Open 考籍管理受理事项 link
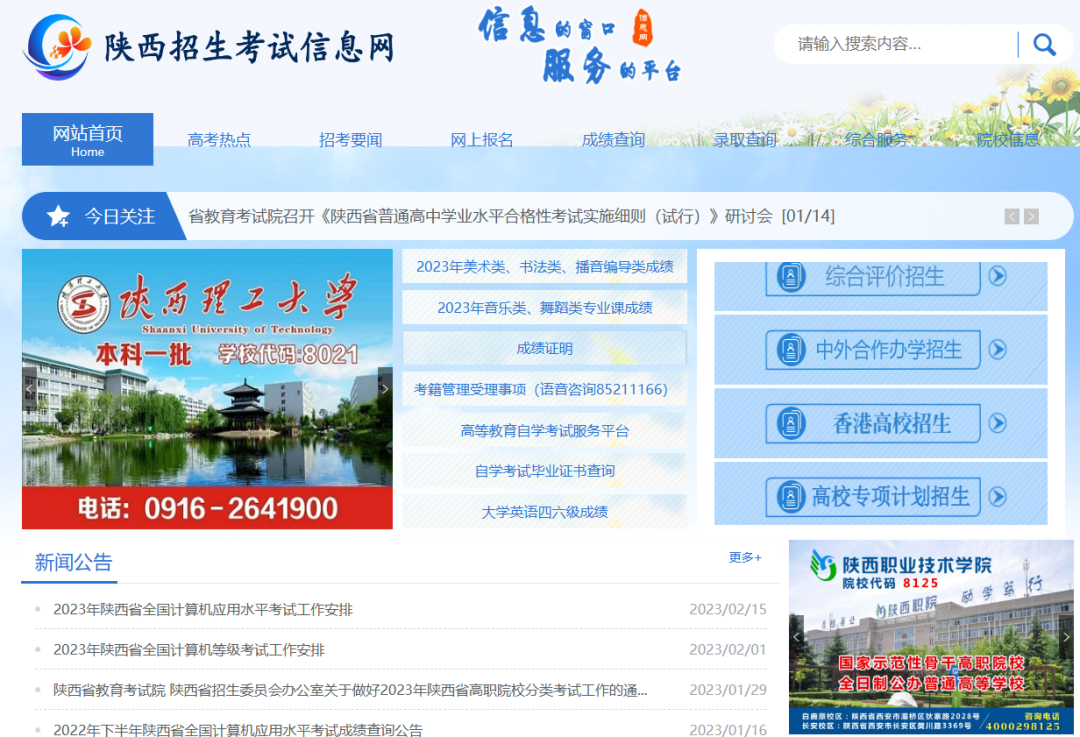Image resolution: width=1080 pixels, height=737 pixels. (545, 389)
